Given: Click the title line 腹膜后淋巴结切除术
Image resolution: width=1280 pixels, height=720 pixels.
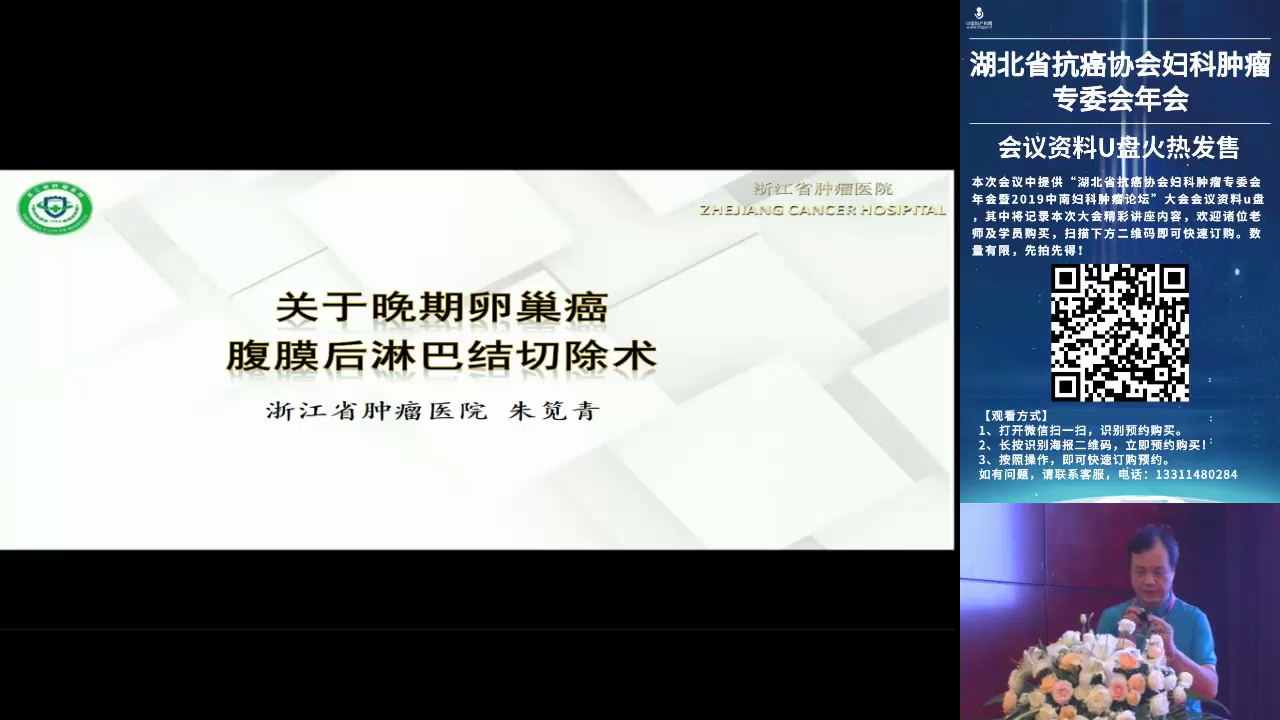Looking at the screenshot, I should click(x=441, y=356).
